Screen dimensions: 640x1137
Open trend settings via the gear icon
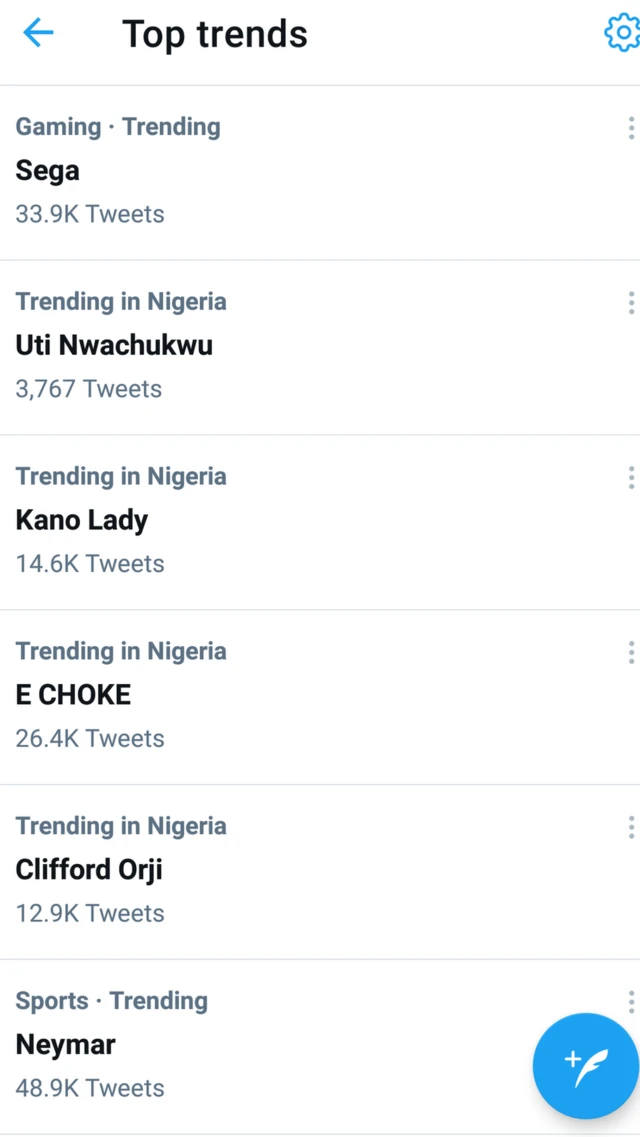(622, 33)
